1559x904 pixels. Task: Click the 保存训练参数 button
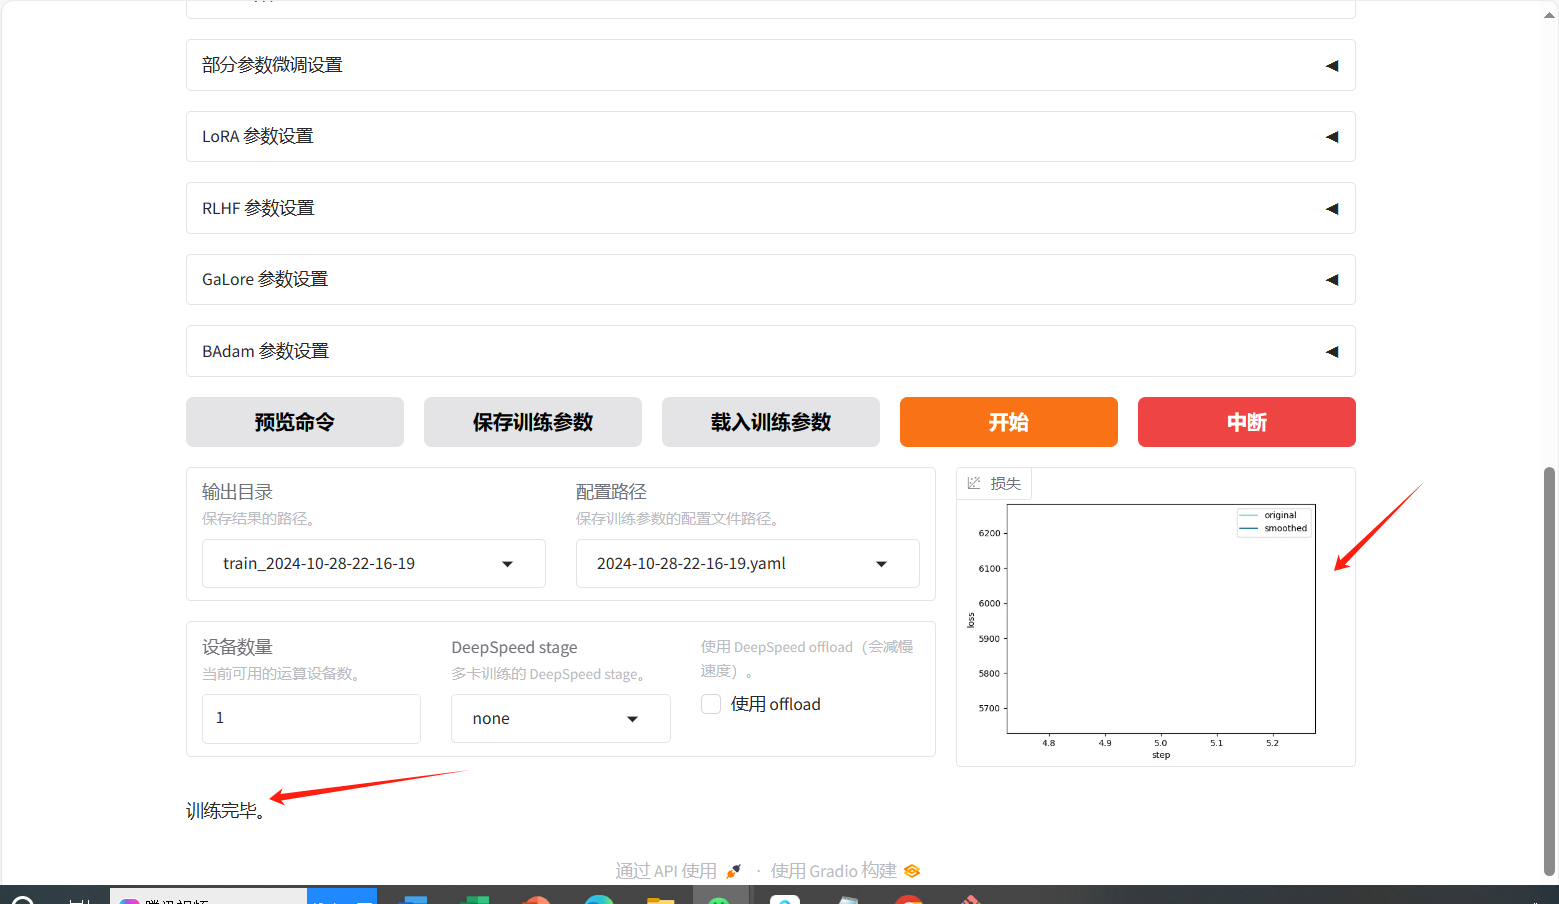(532, 422)
